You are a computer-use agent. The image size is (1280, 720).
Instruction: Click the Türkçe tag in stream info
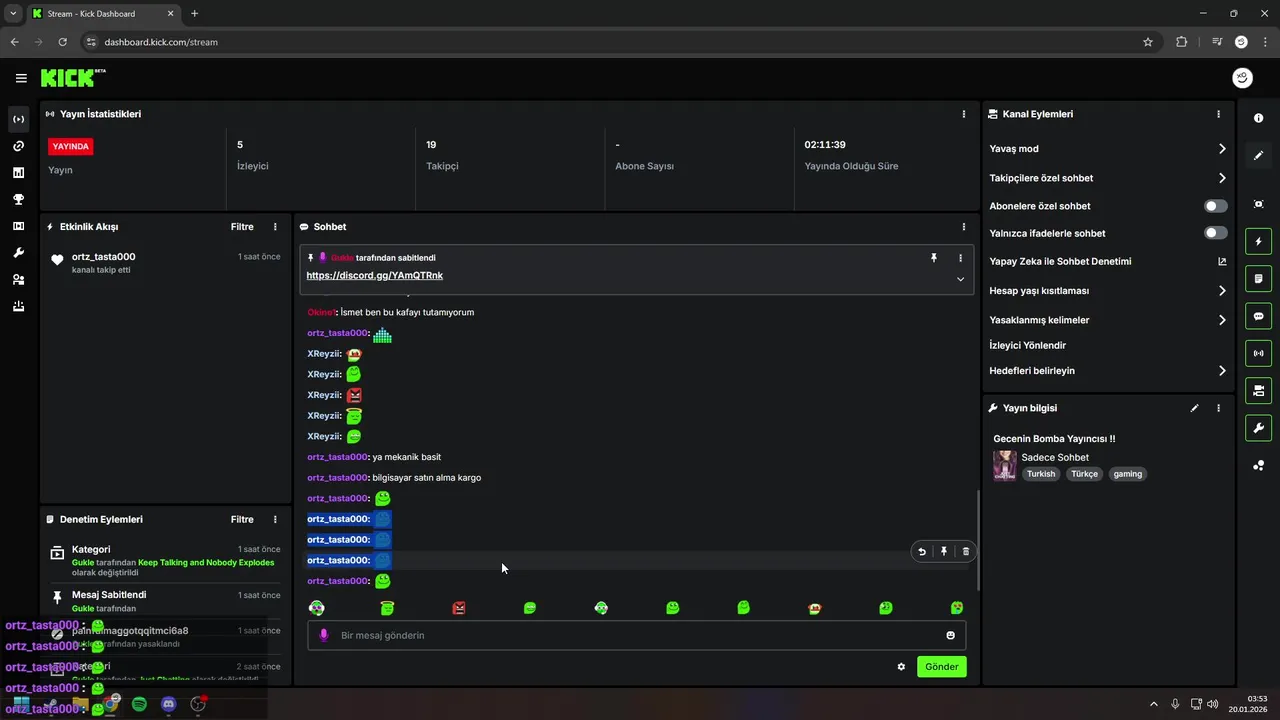tap(1084, 474)
